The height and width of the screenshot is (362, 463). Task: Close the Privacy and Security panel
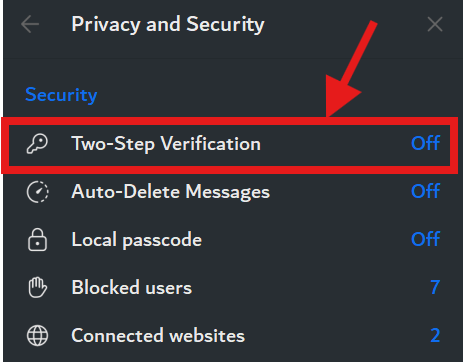435,24
